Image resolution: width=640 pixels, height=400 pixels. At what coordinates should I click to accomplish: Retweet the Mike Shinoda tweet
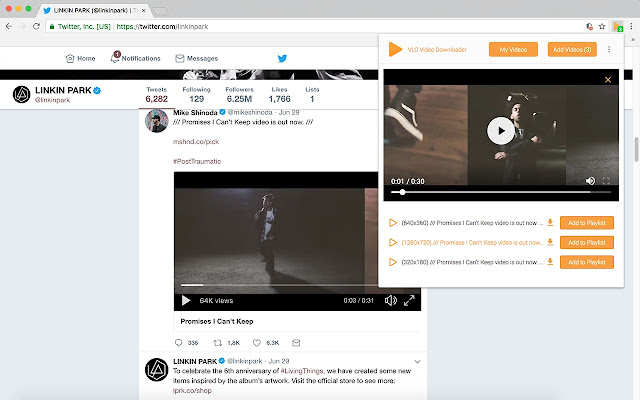[x=218, y=342]
